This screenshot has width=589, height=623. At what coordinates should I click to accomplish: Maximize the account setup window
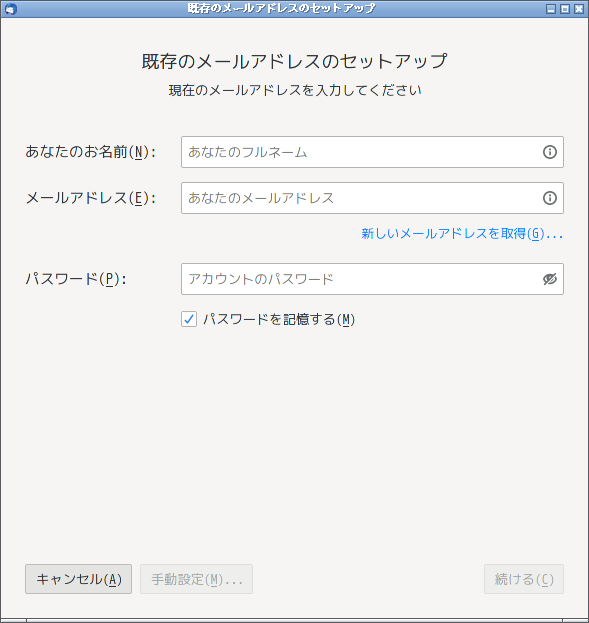click(x=565, y=9)
